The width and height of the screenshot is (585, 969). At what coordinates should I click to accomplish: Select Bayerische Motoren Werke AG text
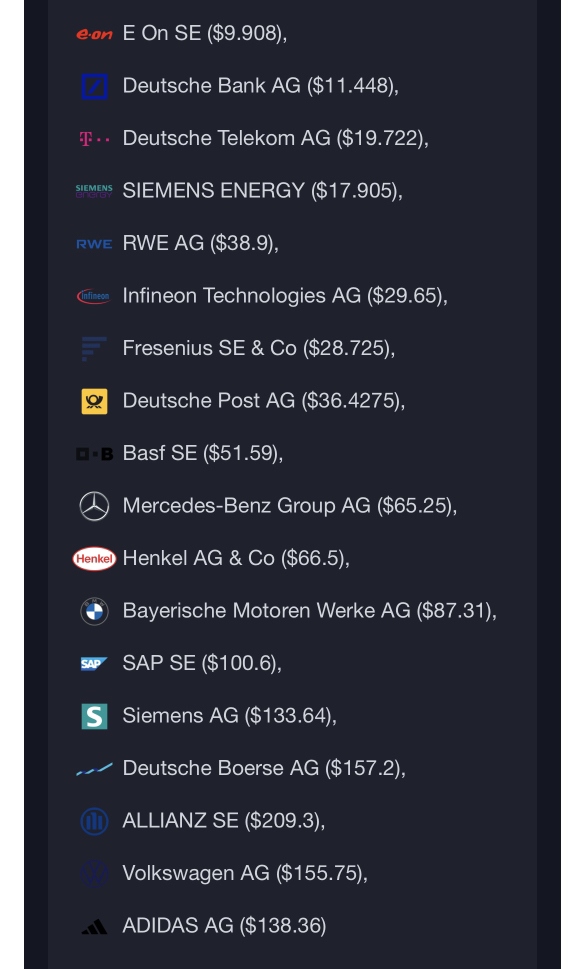[266, 611]
